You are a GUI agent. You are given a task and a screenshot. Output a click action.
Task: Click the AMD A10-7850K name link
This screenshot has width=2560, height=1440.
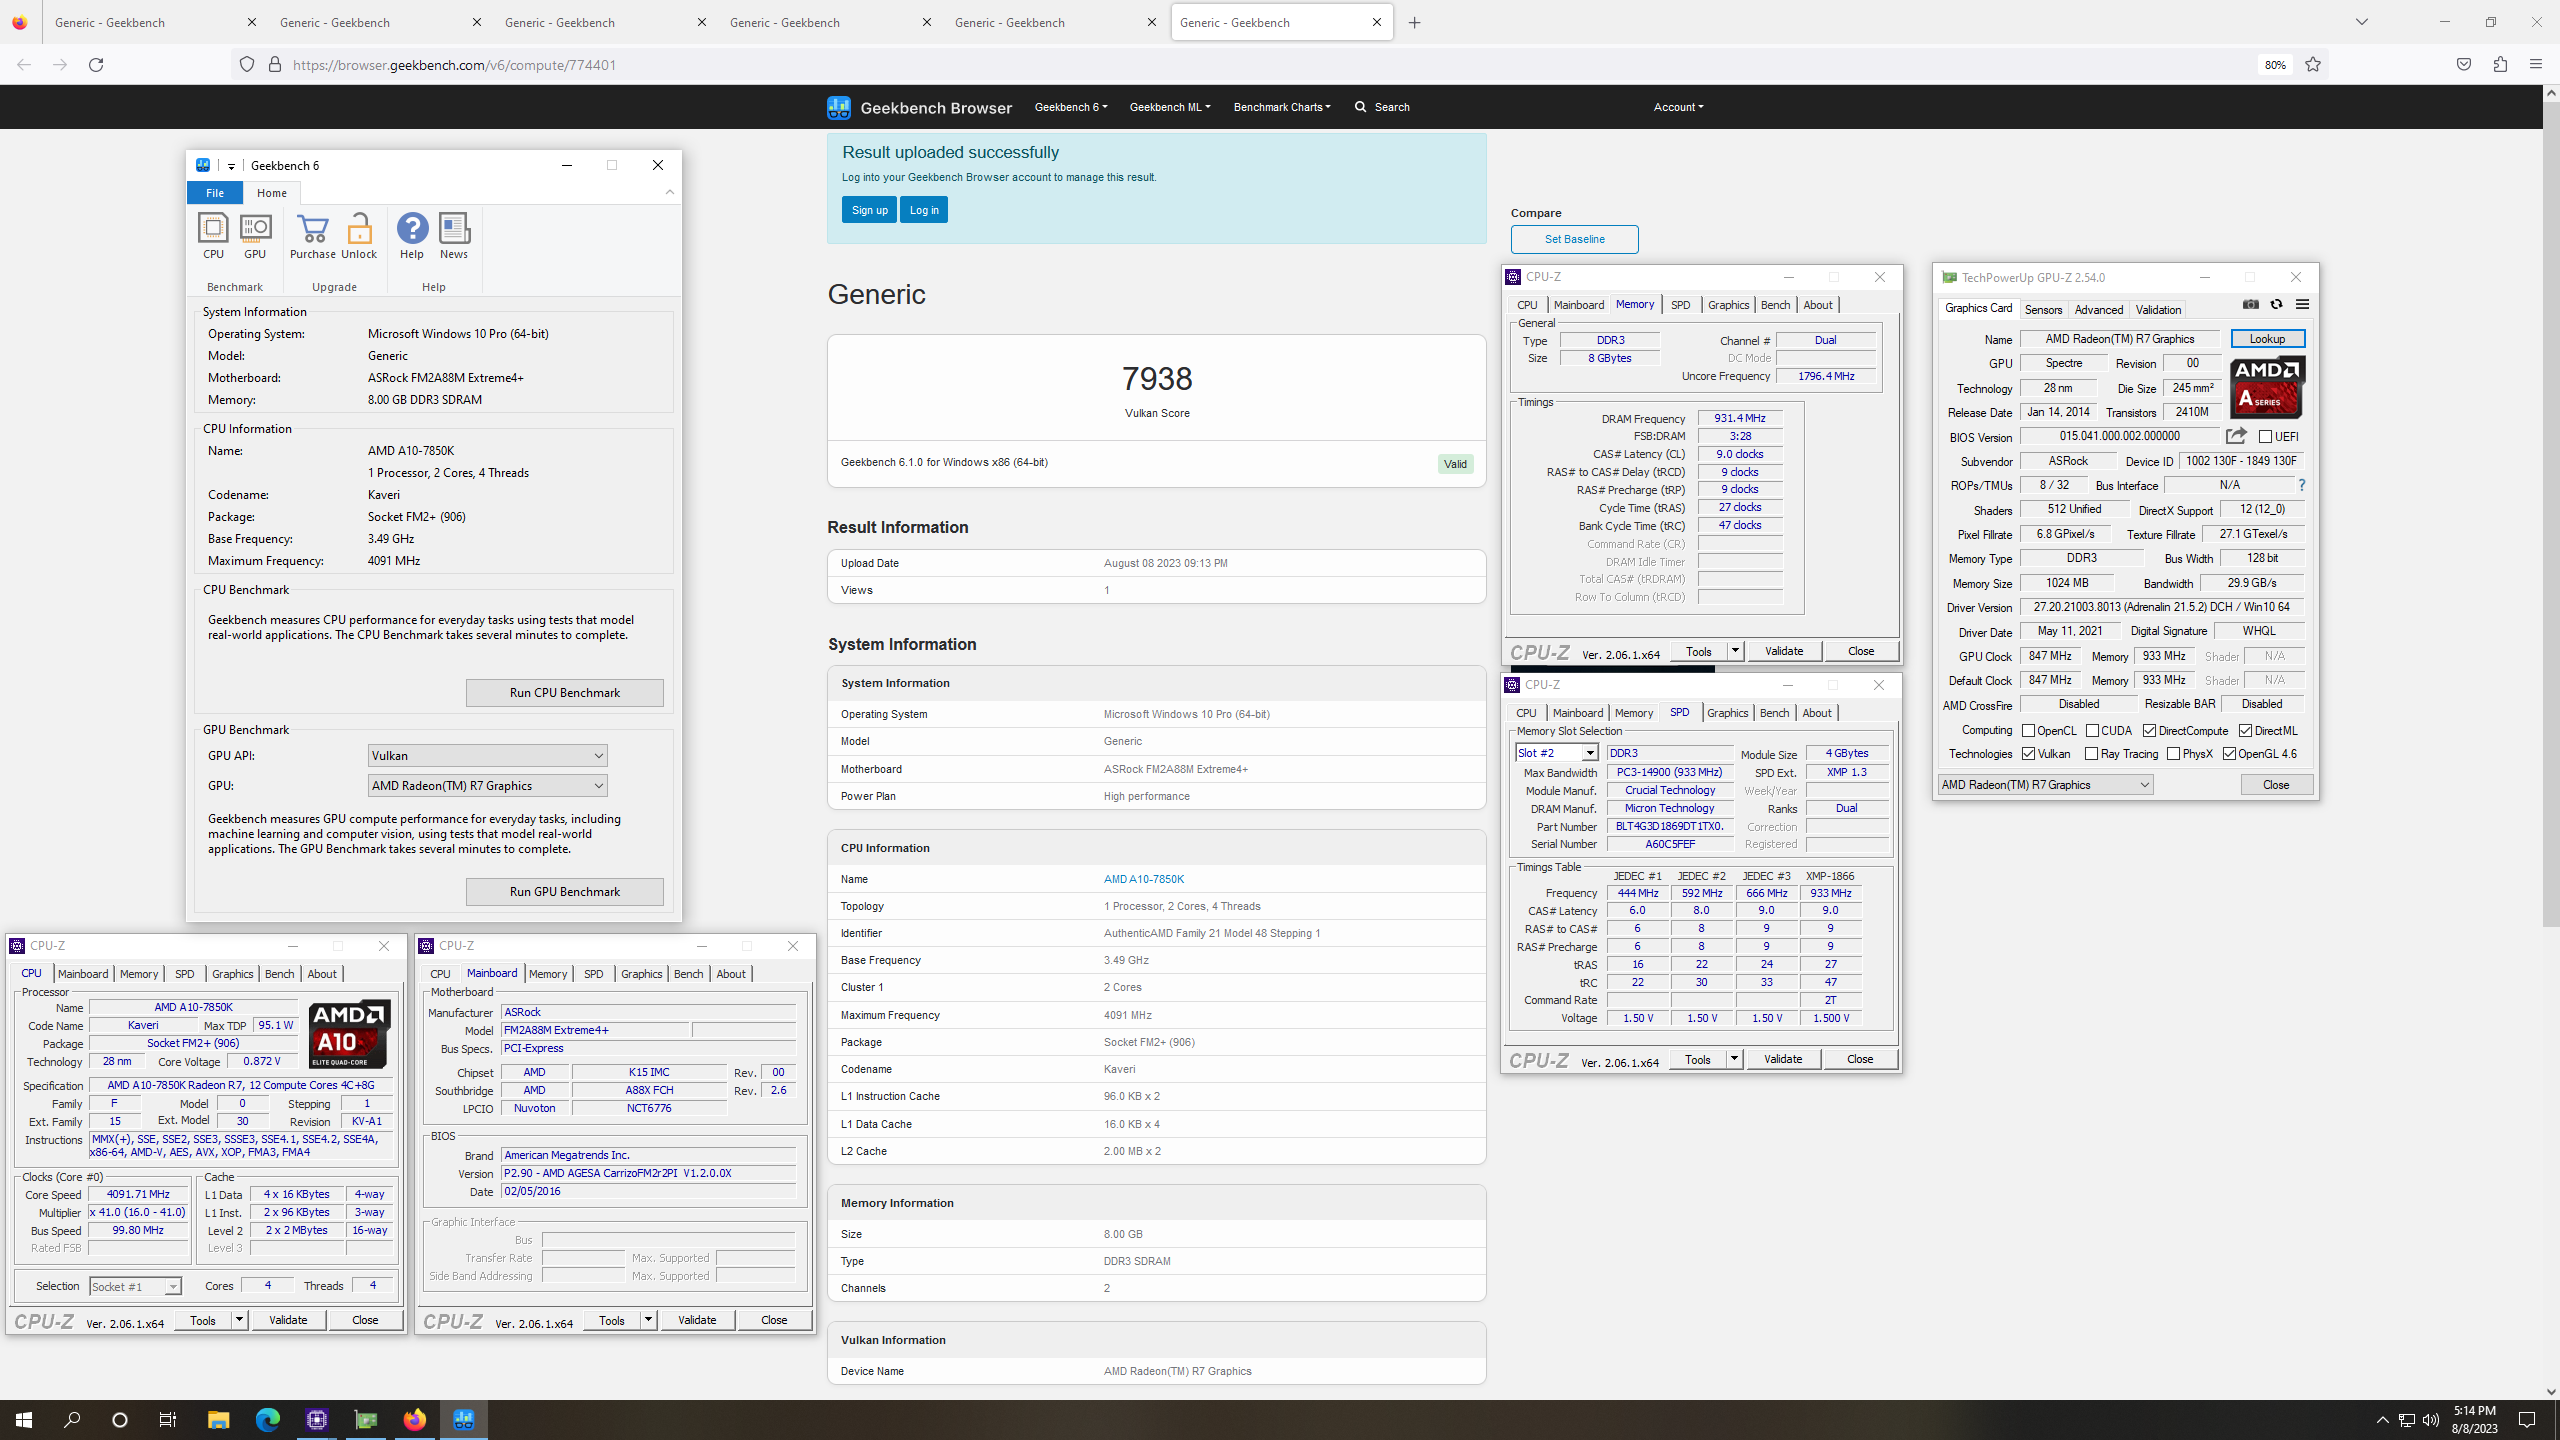1144,879
